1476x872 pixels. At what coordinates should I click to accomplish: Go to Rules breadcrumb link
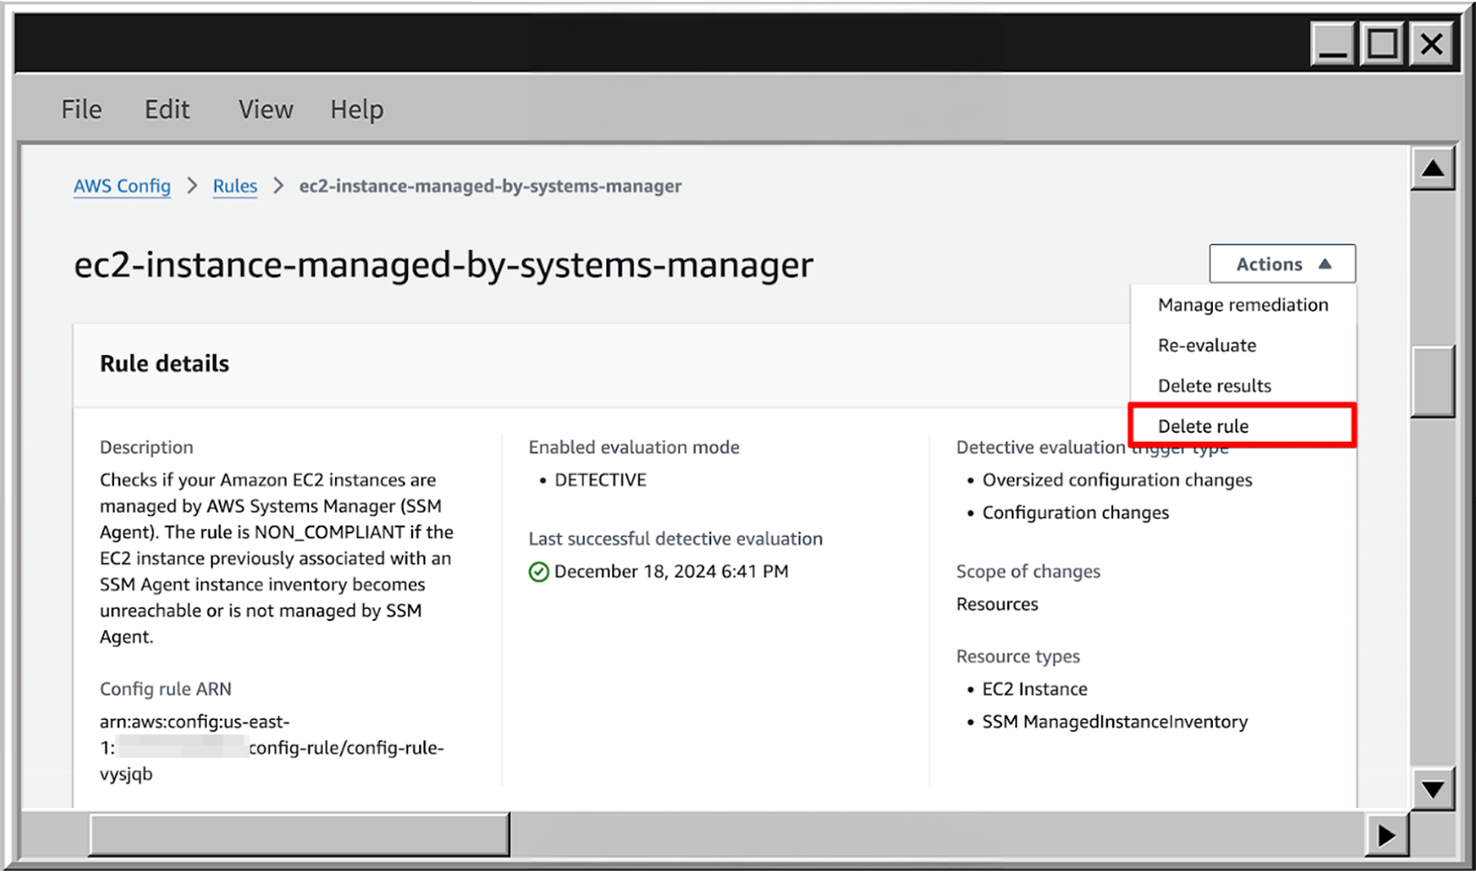click(235, 186)
